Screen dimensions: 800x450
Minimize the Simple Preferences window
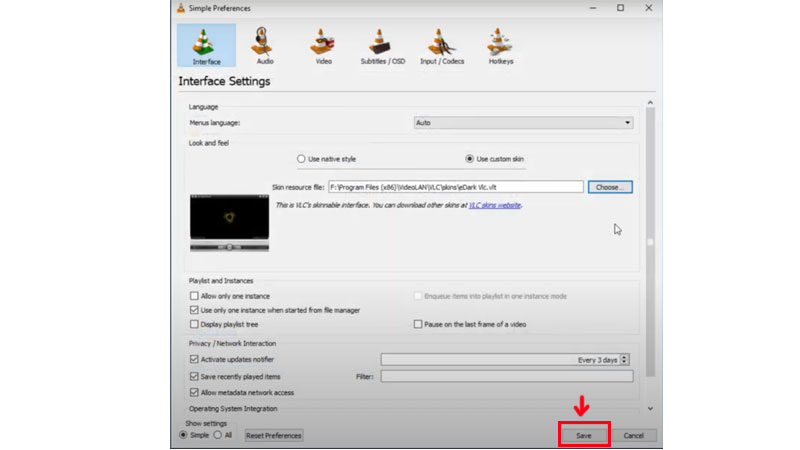tap(593, 8)
